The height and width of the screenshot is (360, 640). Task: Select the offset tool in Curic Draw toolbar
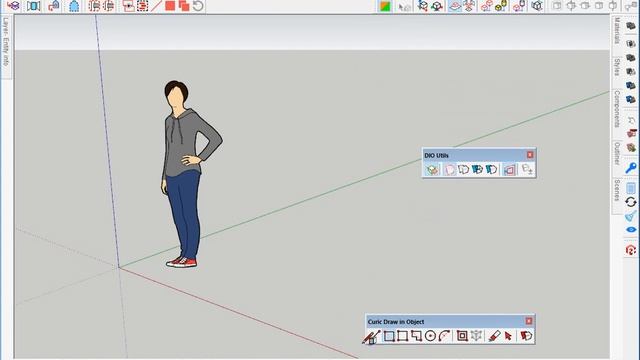[x=462, y=336]
